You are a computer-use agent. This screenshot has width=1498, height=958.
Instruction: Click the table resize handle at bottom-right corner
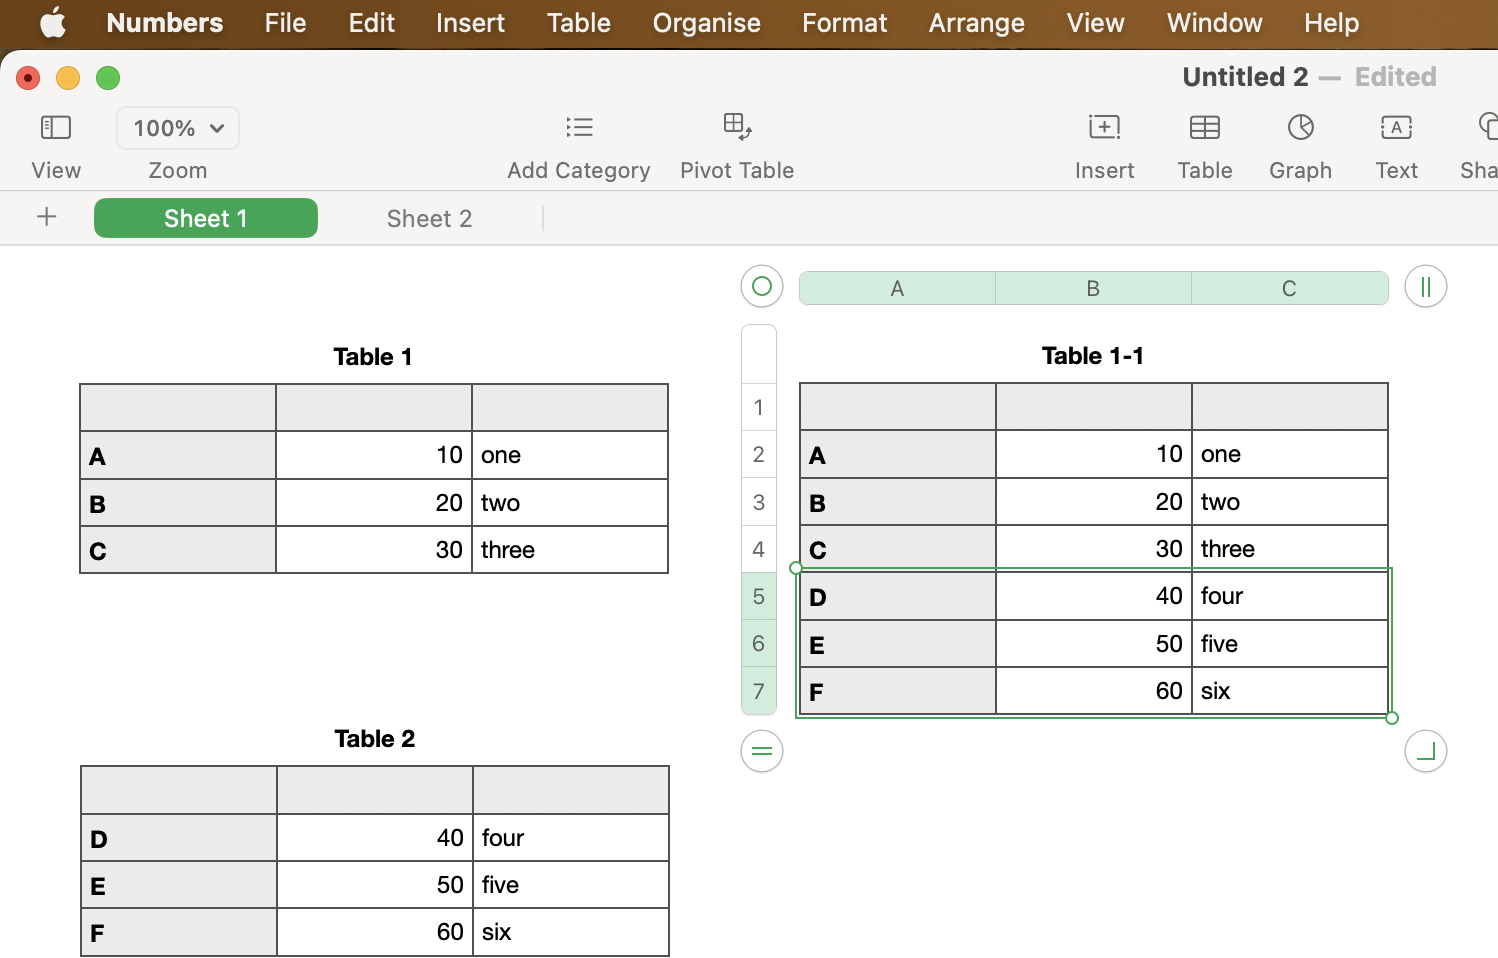(x=1425, y=751)
